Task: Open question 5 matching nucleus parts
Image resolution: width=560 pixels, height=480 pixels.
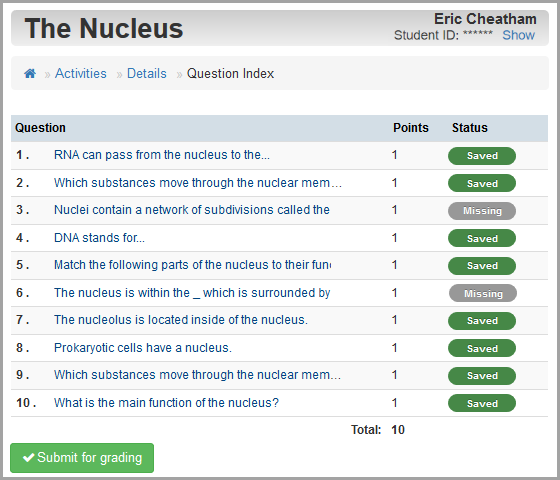Action: tap(192, 265)
